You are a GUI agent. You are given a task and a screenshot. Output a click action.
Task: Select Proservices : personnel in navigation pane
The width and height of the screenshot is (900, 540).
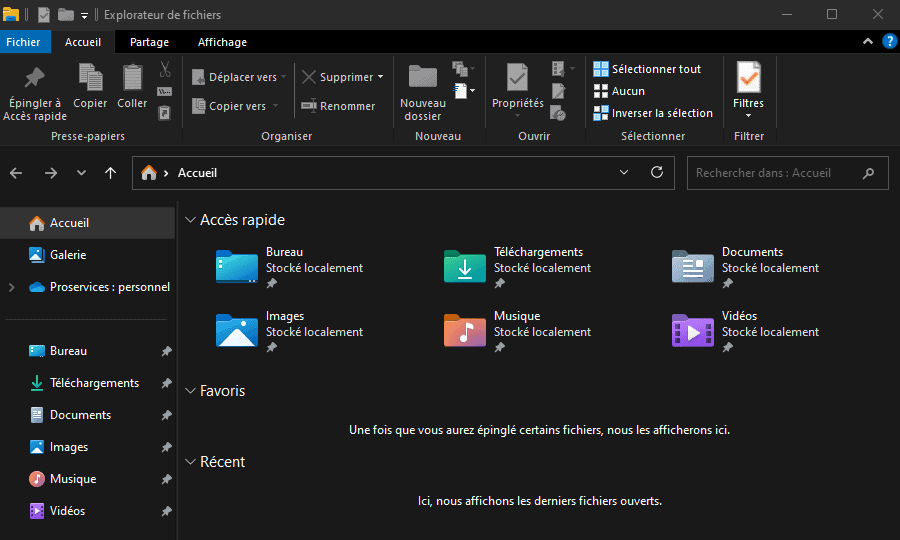click(x=99, y=287)
